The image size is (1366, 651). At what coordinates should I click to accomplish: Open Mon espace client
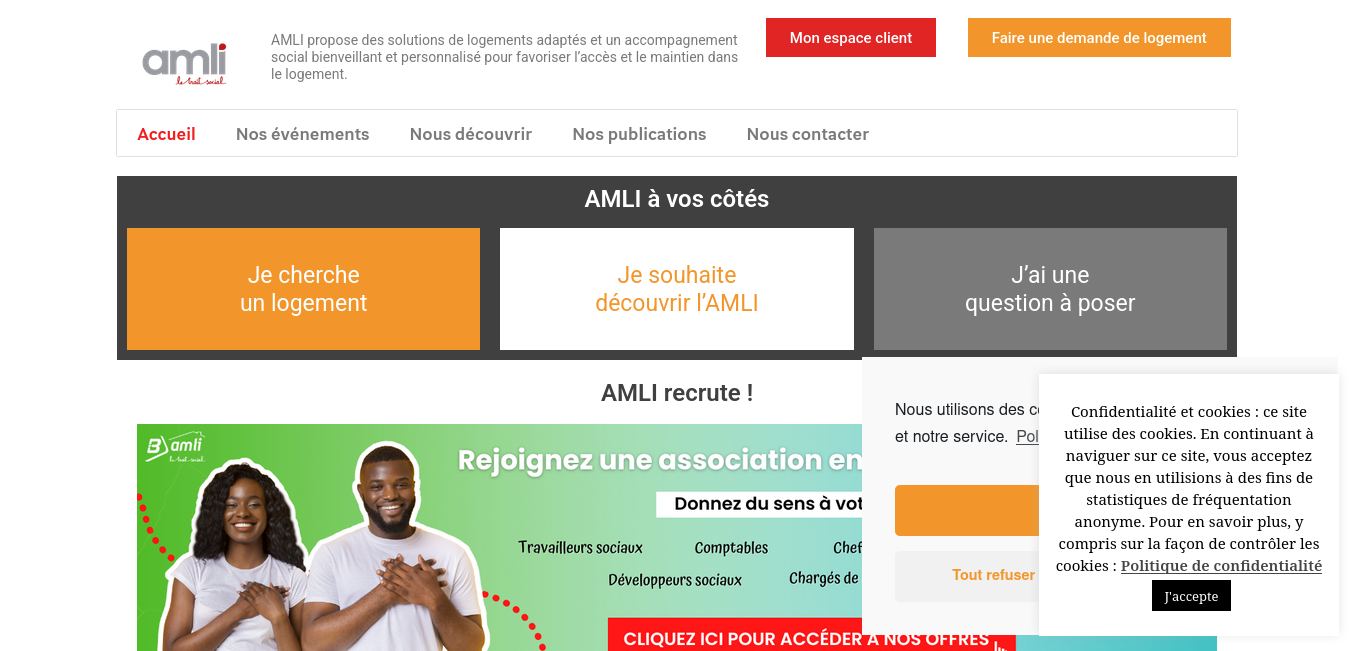click(x=851, y=38)
